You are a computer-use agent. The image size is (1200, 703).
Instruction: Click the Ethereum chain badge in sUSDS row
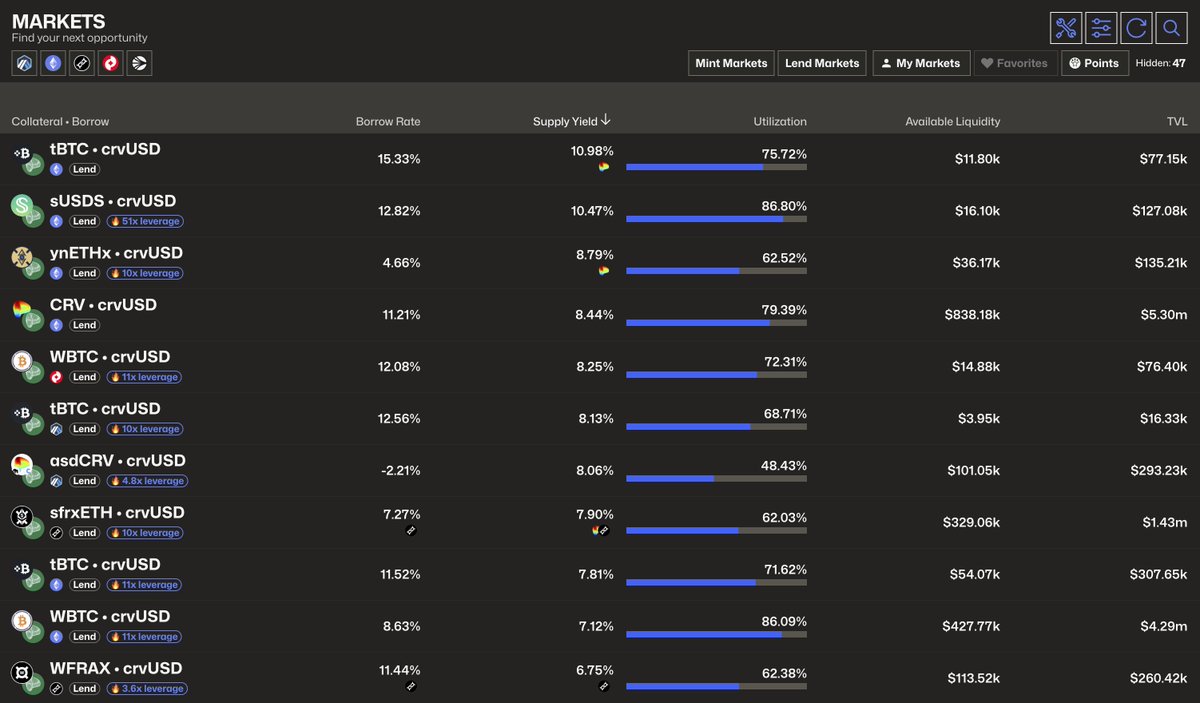(56, 221)
